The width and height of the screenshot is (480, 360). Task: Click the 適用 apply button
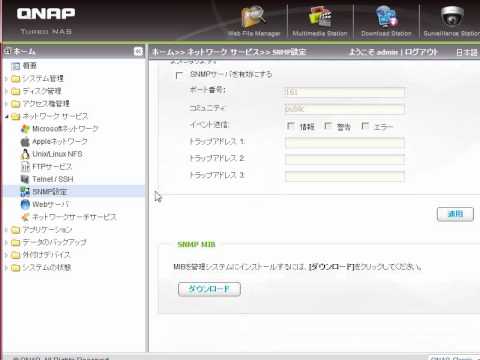tap(455, 214)
